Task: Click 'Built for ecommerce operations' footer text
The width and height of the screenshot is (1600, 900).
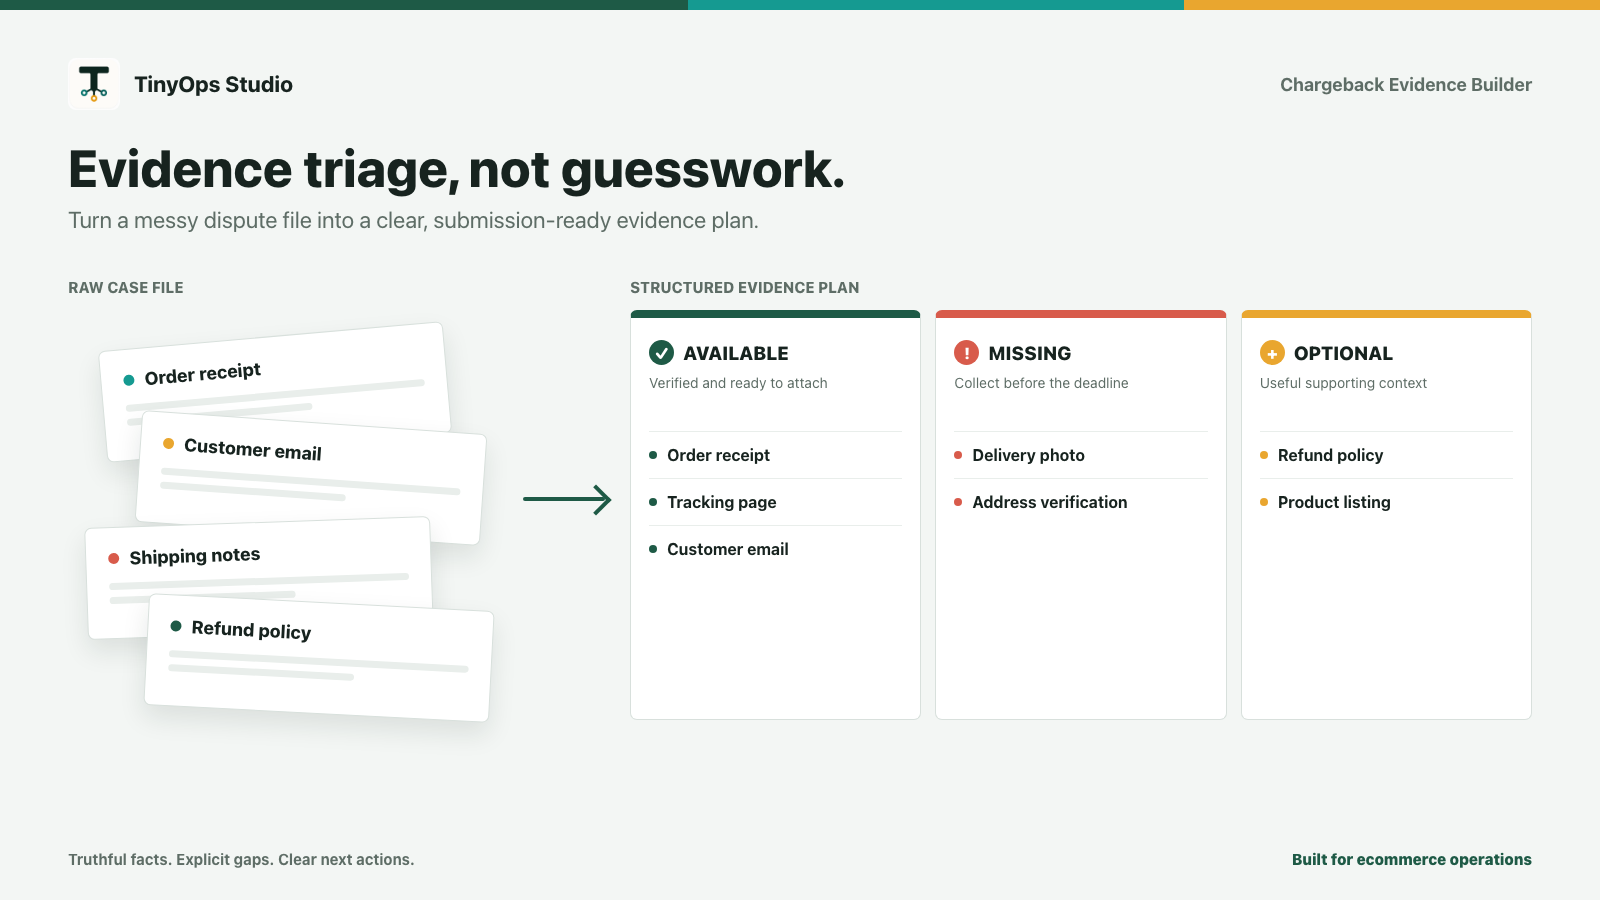Action: [1412, 860]
